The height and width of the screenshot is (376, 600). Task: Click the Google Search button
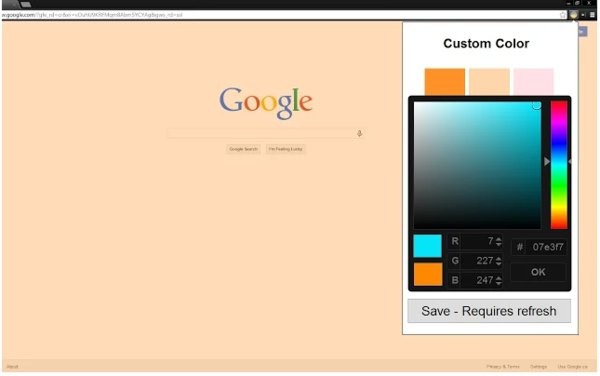point(243,149)
